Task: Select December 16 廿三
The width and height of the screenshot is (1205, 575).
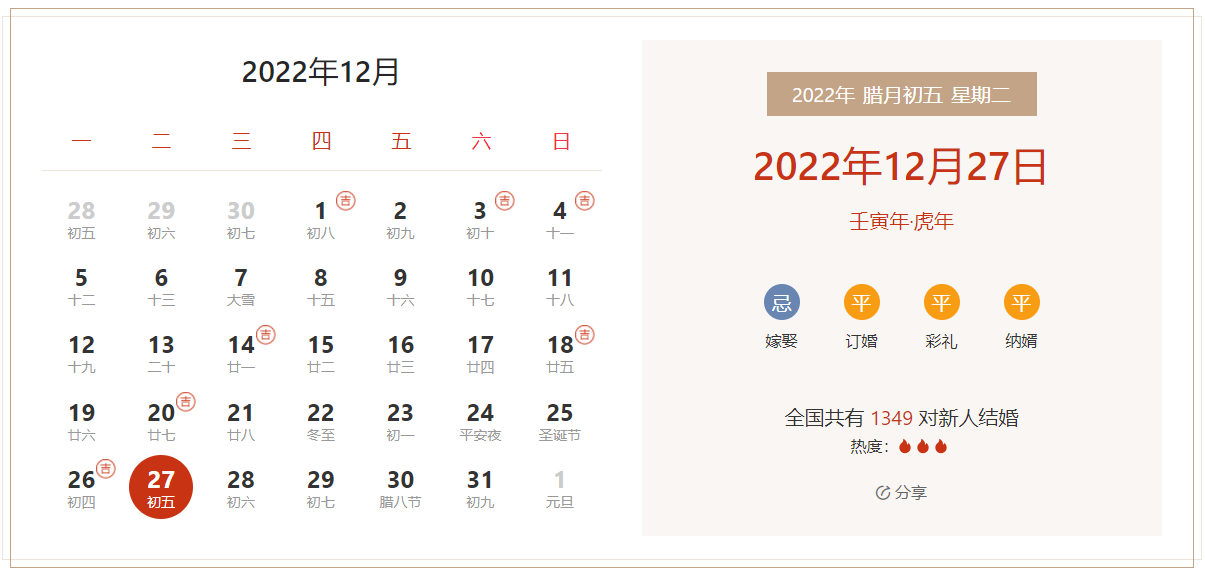Action: (401, 354)
